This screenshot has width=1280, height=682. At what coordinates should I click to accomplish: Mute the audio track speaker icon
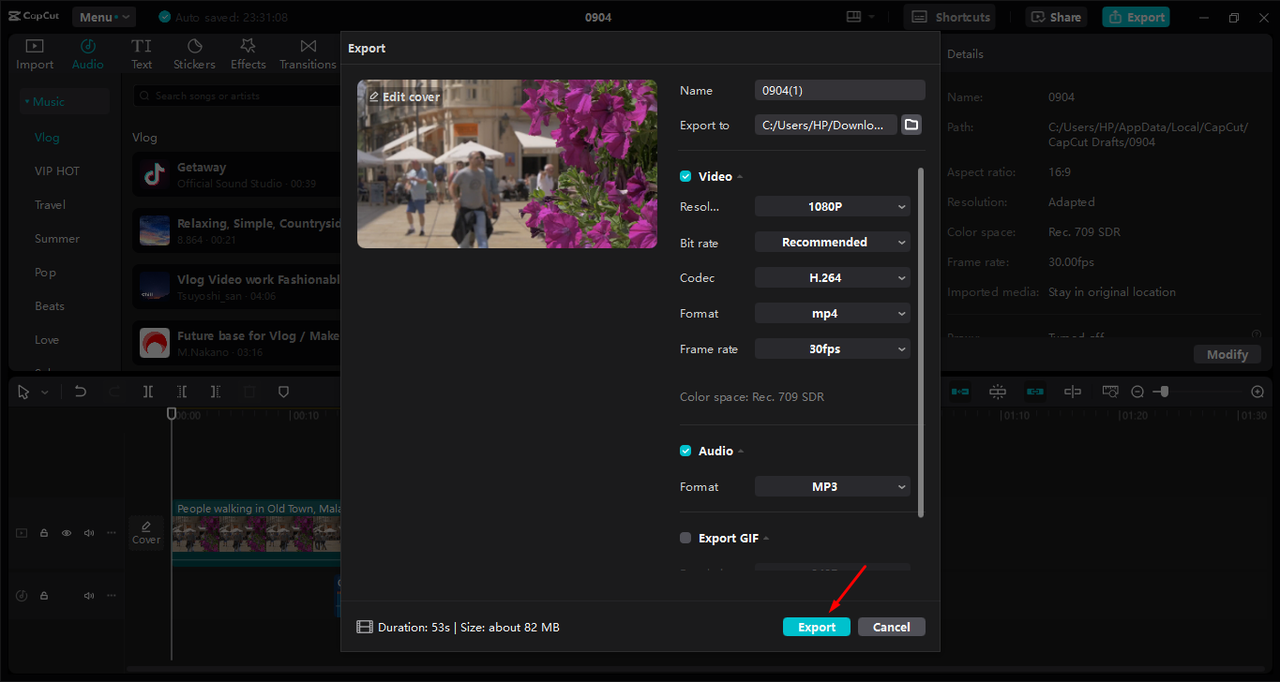point(89,595)
